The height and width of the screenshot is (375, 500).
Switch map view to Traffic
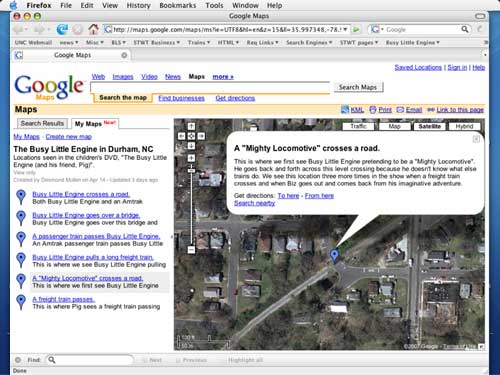click(x=358, y=126)
